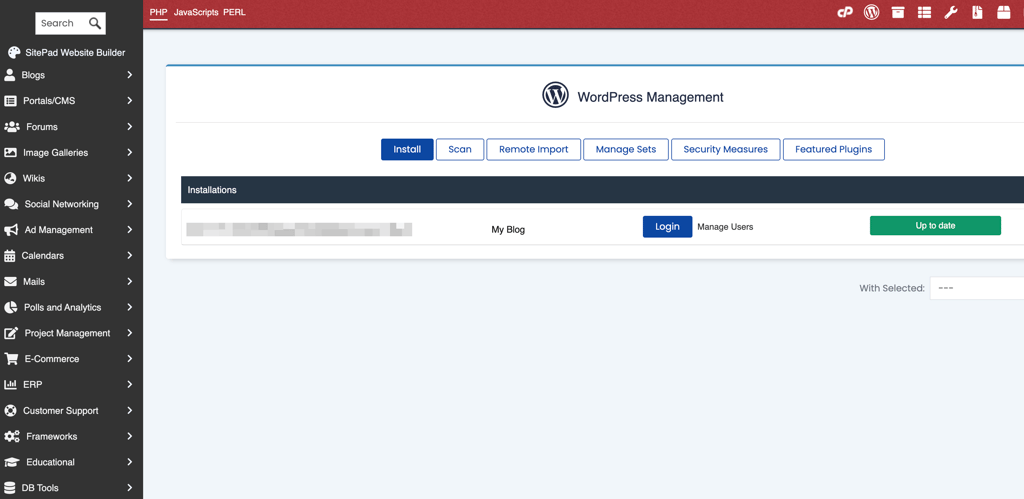The image size is (1024, 499).
Task: Open SitePad Website Builder link
Action: pos(75,52)
